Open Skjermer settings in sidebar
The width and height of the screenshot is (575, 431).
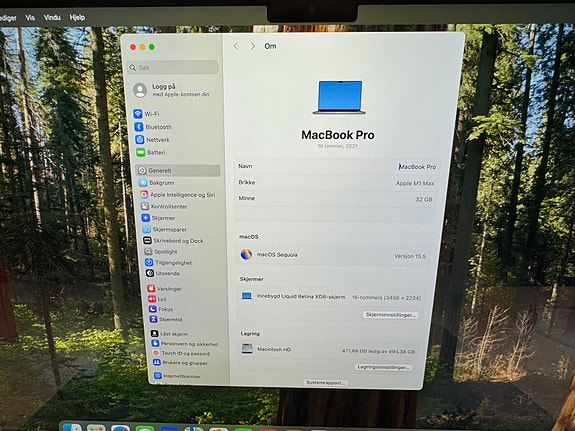[158, 218]
